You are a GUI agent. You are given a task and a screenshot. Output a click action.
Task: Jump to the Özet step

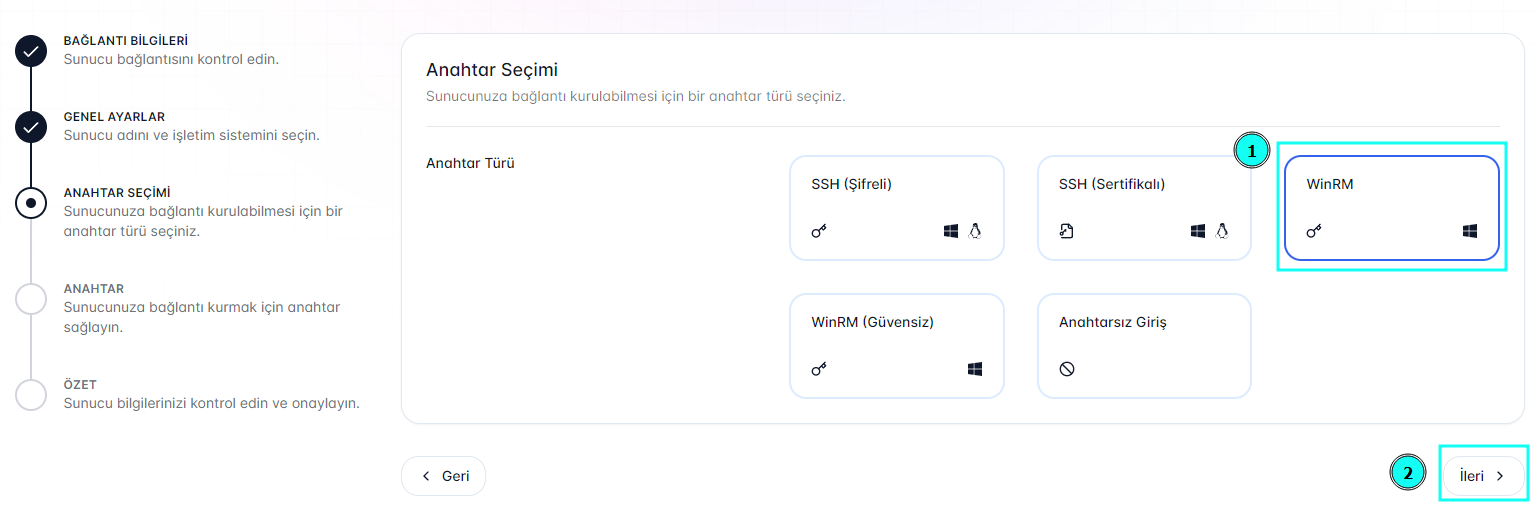[31, 395]
